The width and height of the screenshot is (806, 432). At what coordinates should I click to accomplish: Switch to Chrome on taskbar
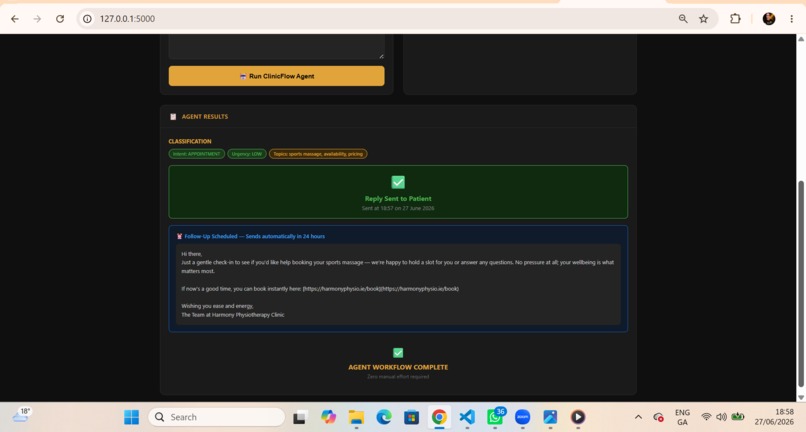439,417
